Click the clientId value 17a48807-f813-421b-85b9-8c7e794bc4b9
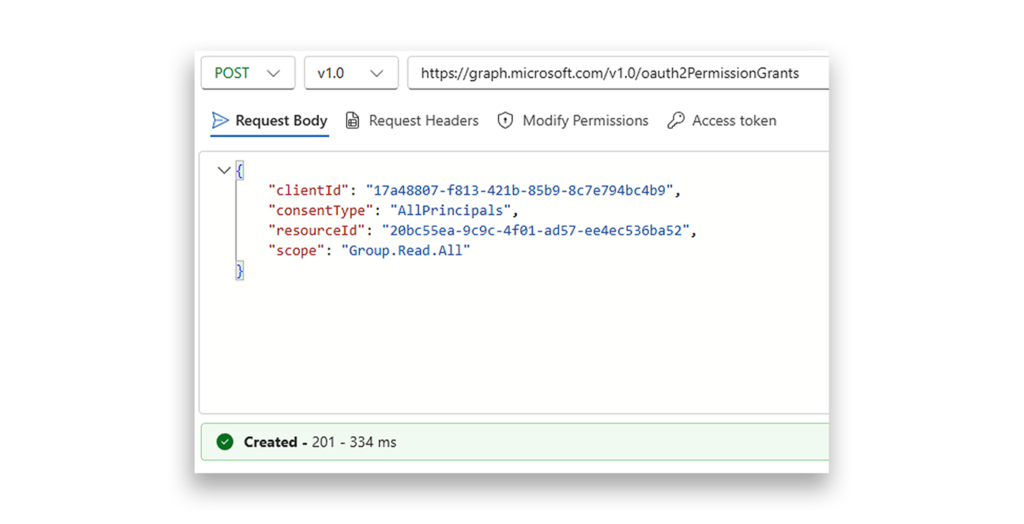1024x524 pixels. [519, 191]
